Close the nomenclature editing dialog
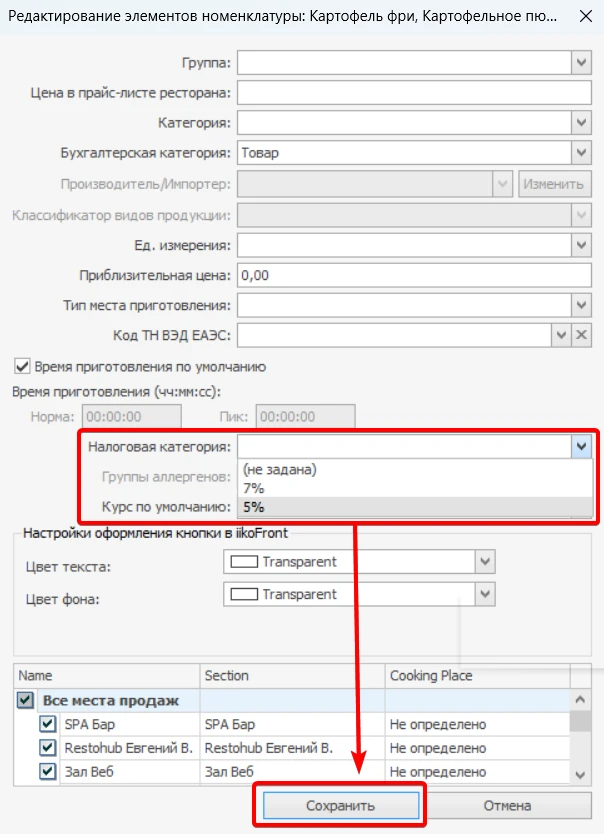 [586, 16]
